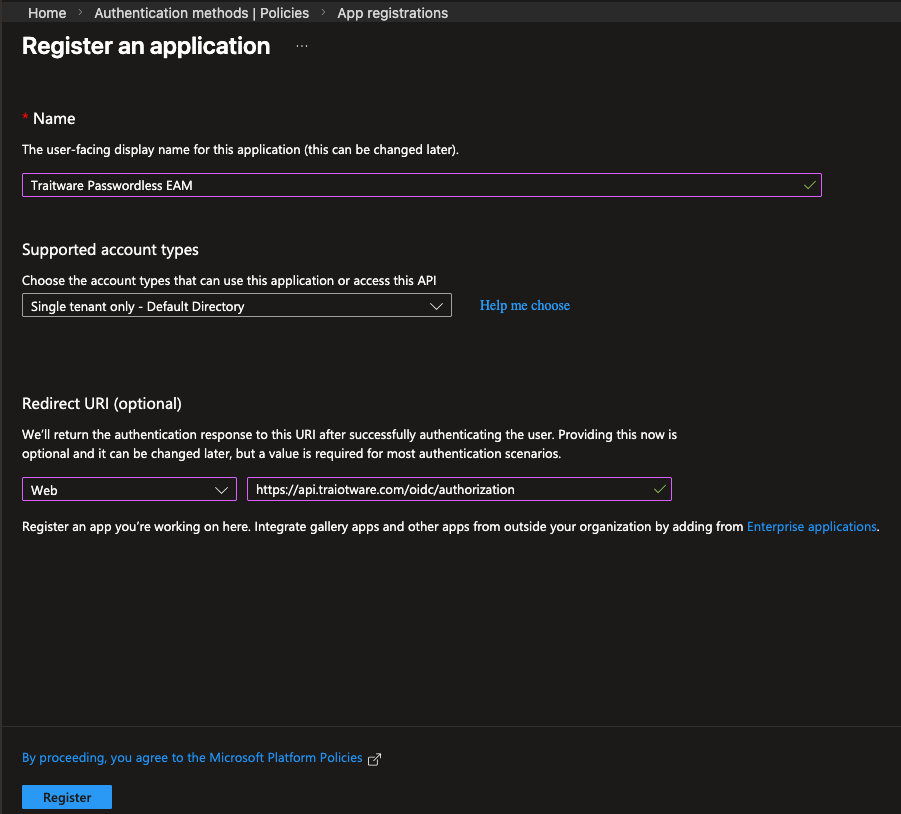Go to Home in the breadcrumb
This screenshot has width=901, height=814.
point(47,13)
